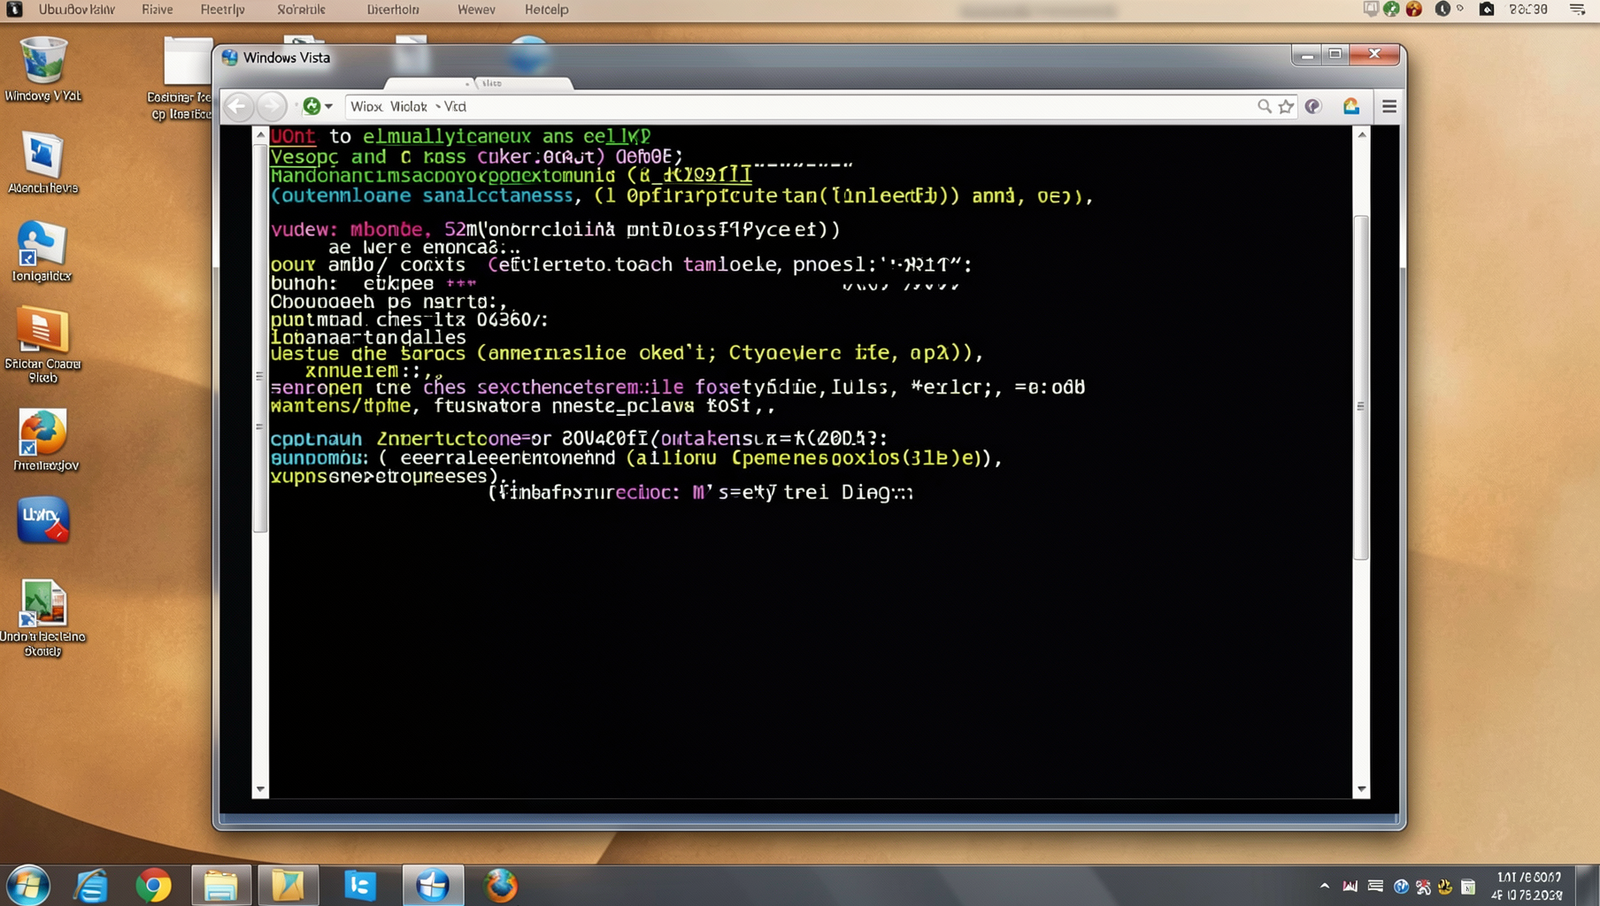This screenshot has height=906, width=1600.
Task: Click the yellow round tray icon
Action: pos(1445,886)
